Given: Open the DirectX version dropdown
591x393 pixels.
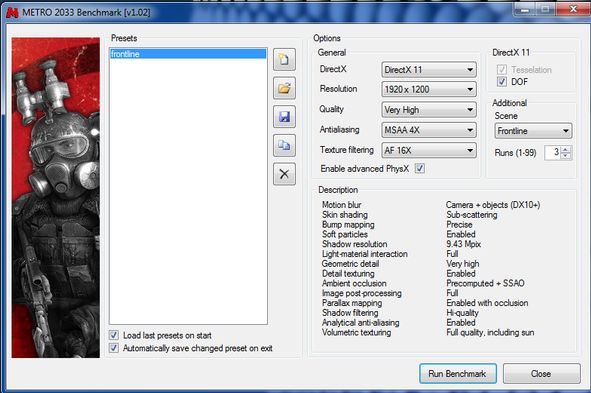Looking at the screenshot, I should pyautogui.click(x=429, y=70).
